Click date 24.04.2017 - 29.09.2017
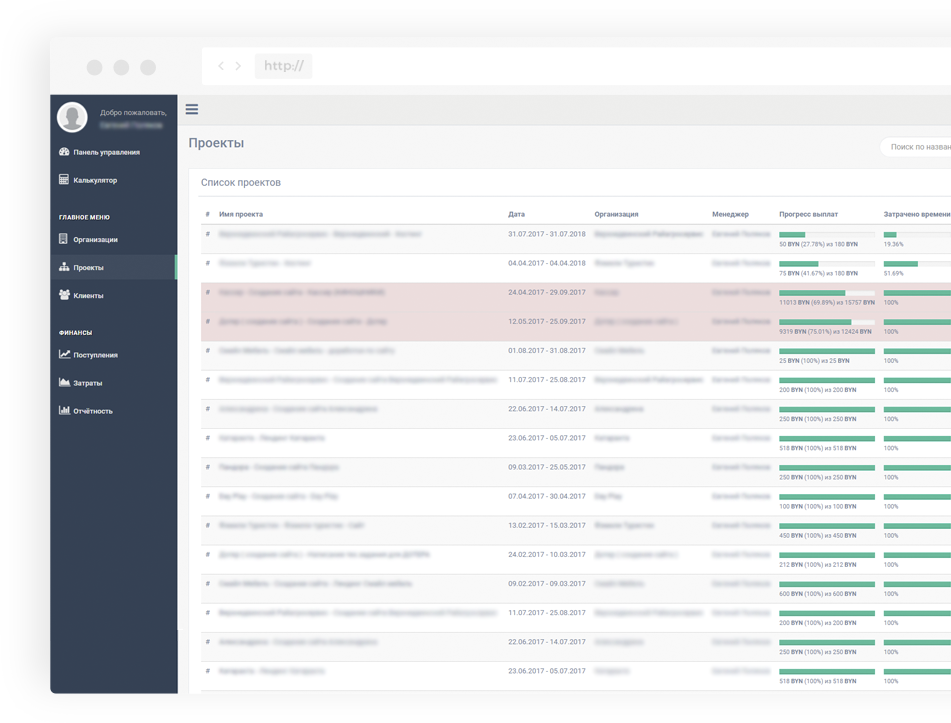The image size is (951, 723). click(x=547, y=292)
